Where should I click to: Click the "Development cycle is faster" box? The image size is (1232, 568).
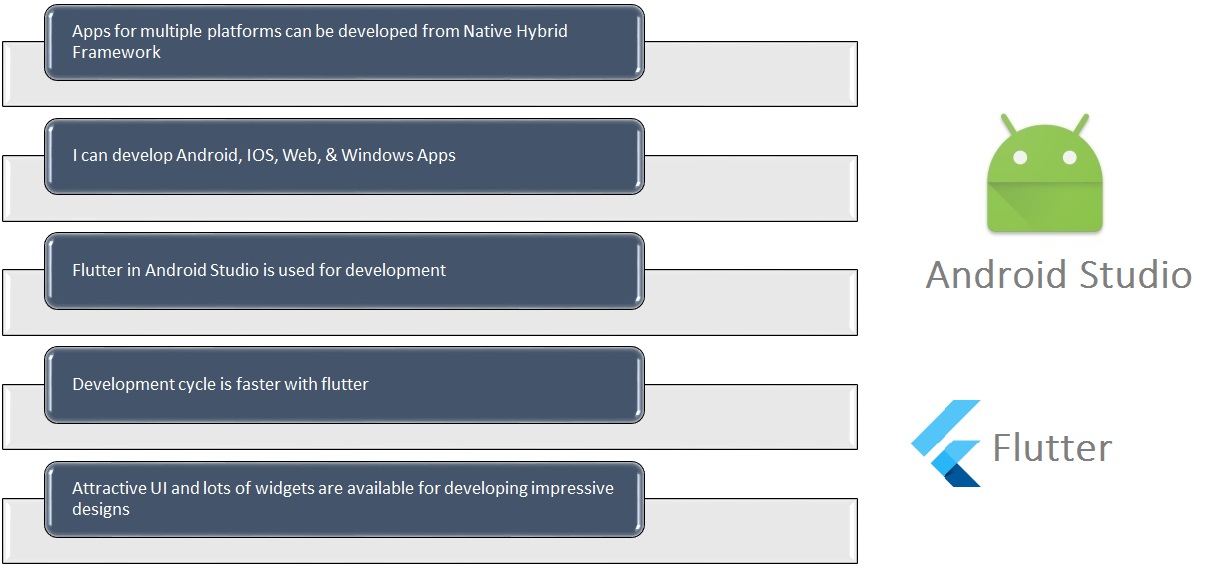tap(344, 384)
